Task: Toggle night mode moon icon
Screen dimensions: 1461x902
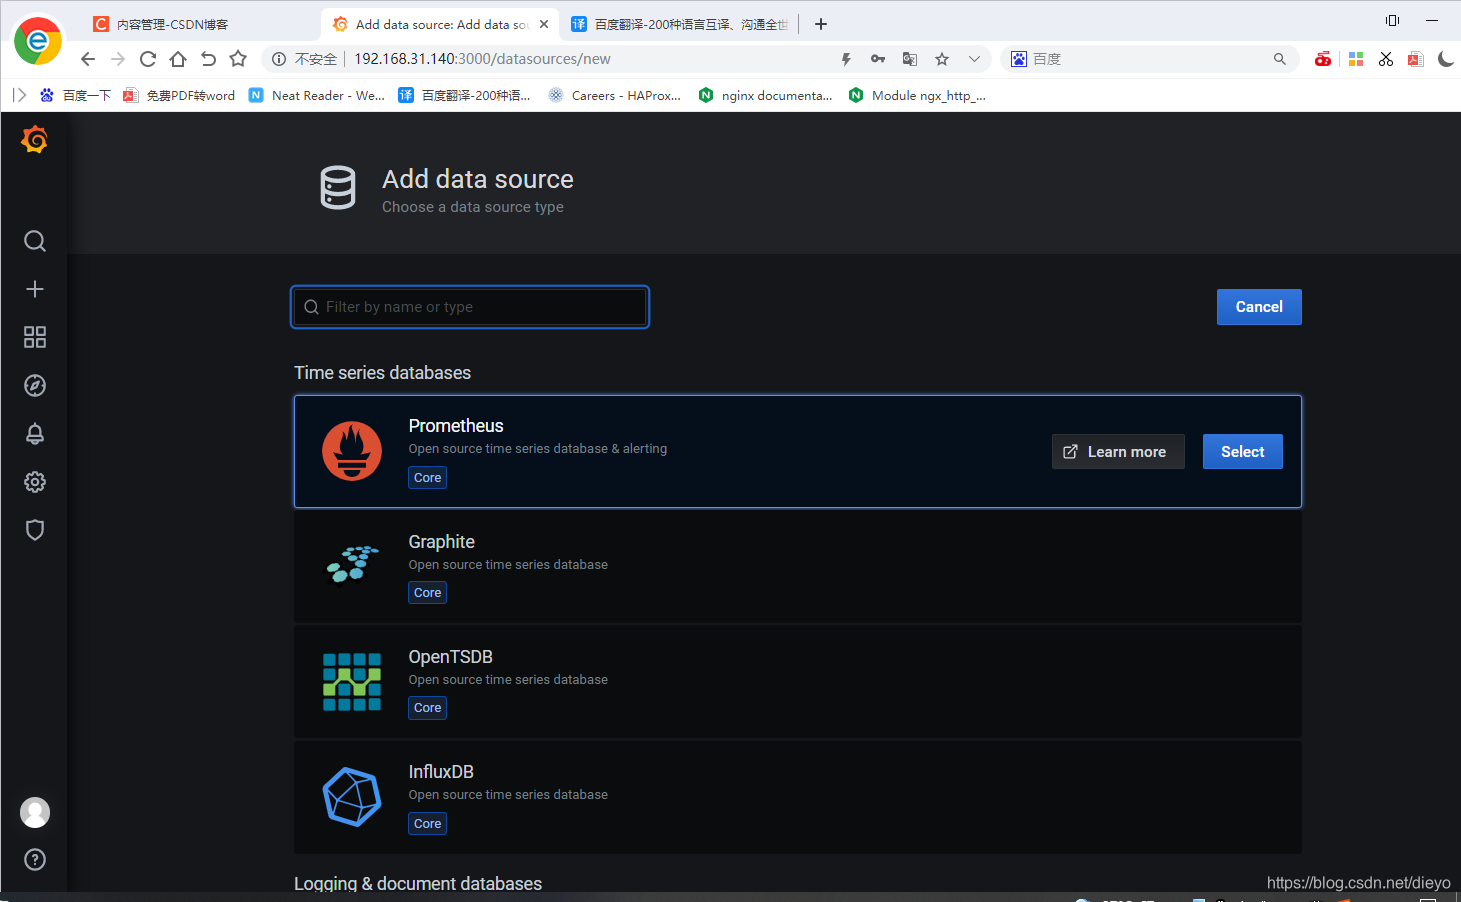Action: [1446, 59]
